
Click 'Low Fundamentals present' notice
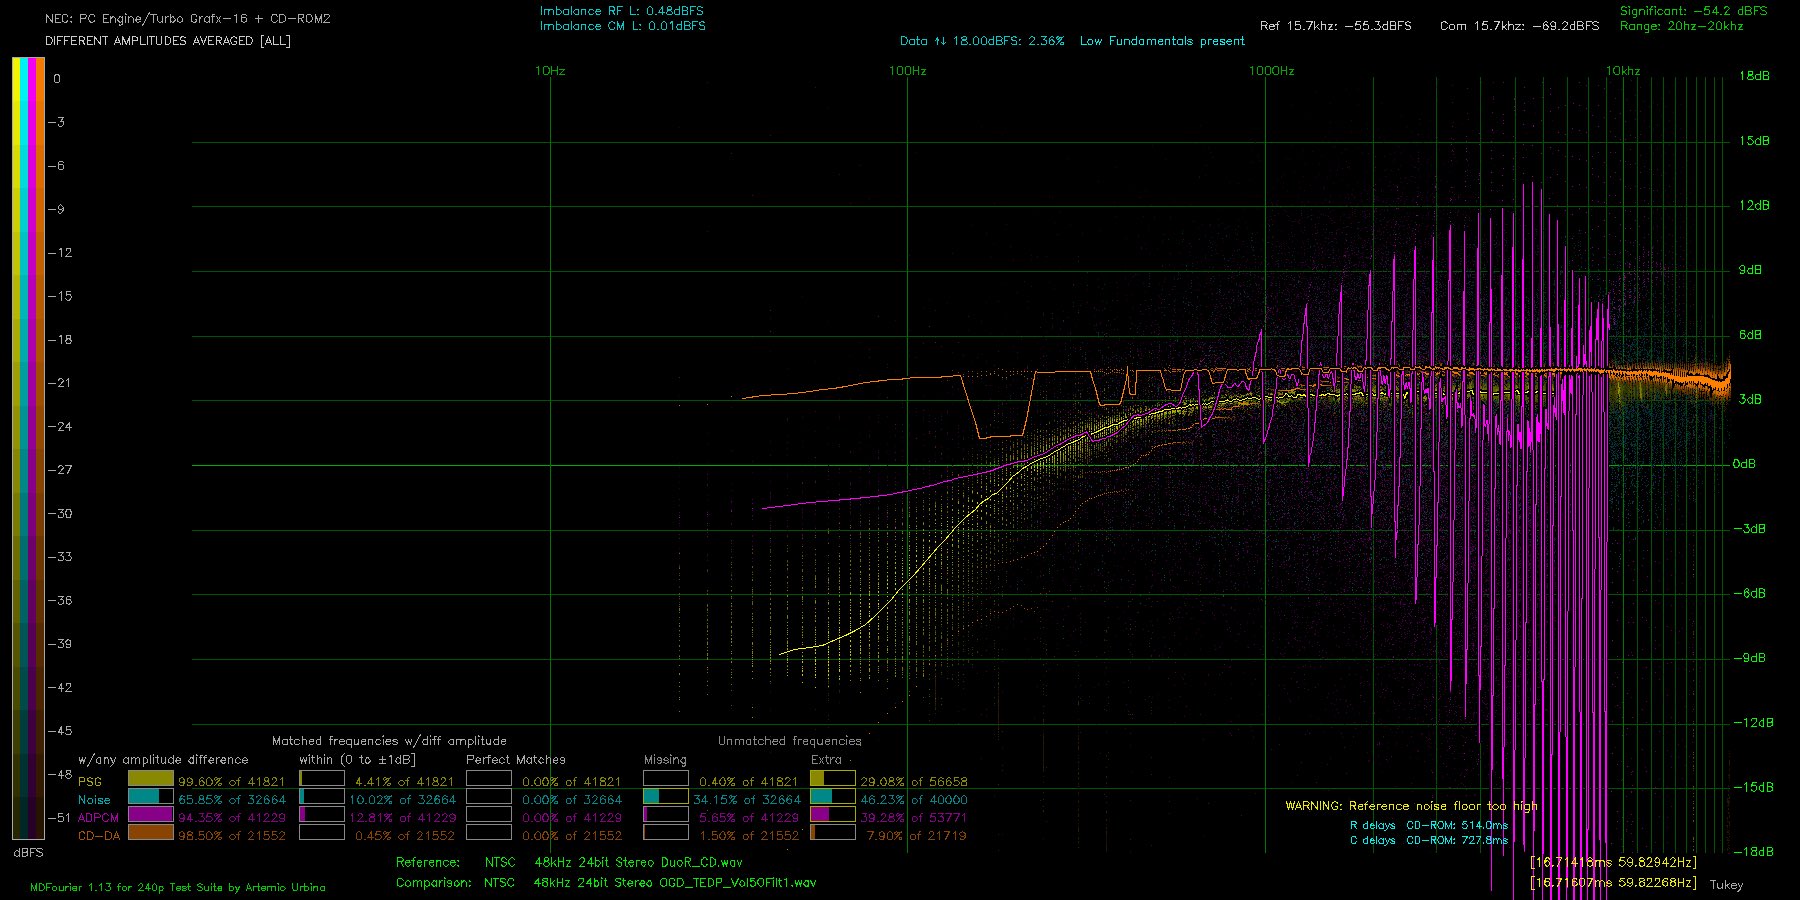[1162, 41]
